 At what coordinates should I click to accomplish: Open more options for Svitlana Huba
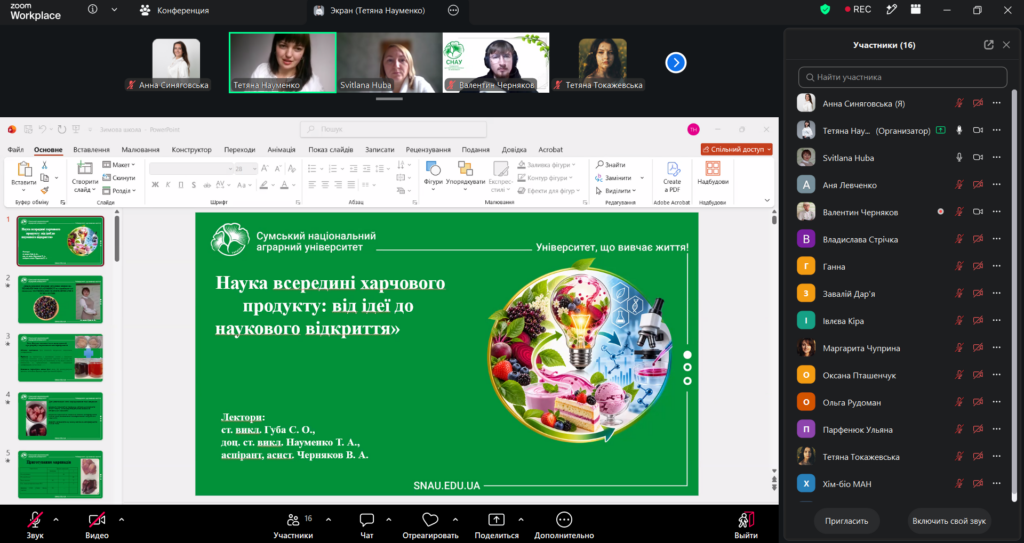pyautogui.click(x=997, y=157)
